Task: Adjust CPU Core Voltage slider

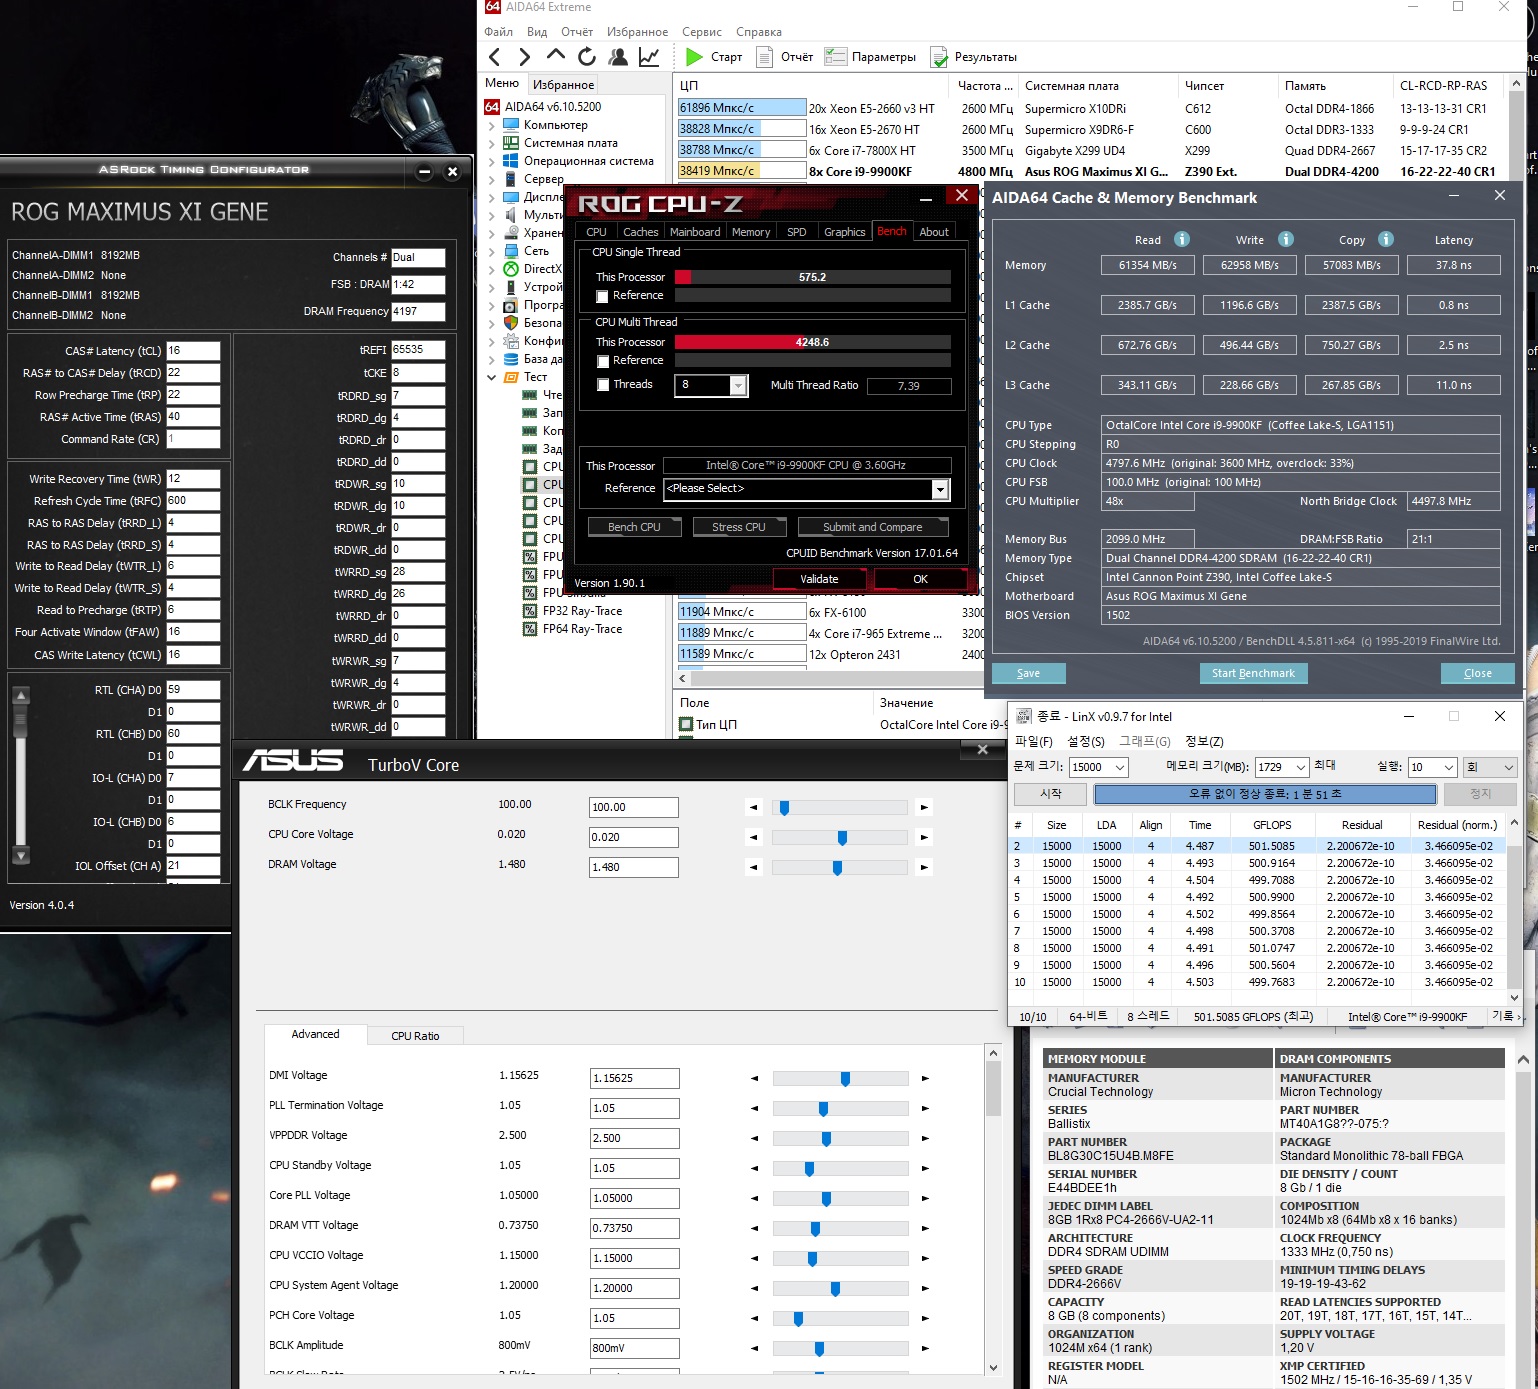Action: 840,837
